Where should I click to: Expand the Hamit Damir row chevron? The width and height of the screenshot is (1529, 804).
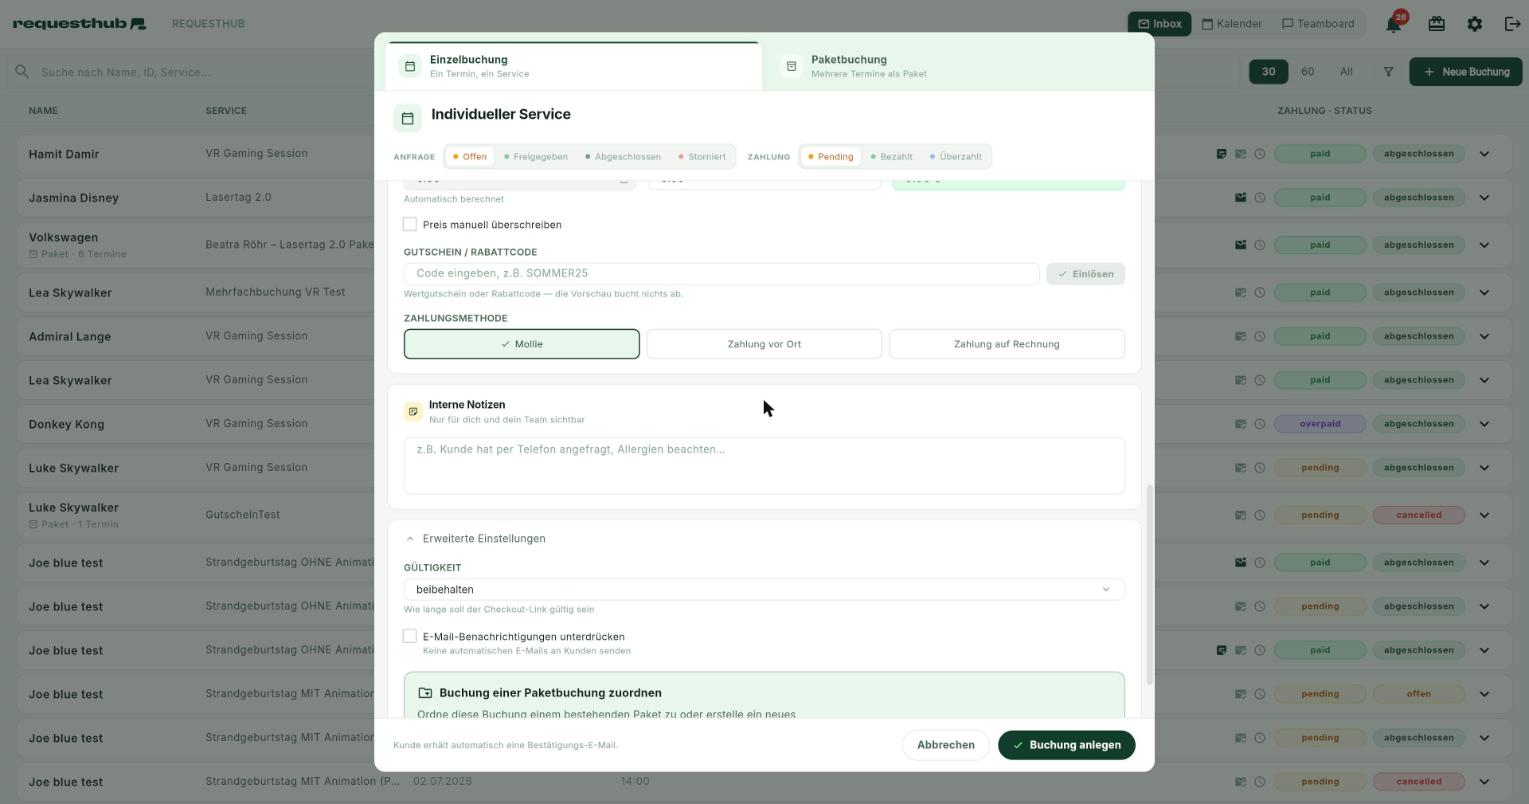click(1484, 154)
